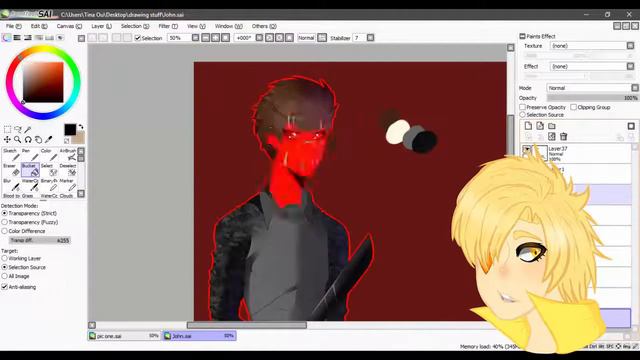This screenshot has width=640, height=360.
Task: Choose the AirBrush tool
Action: [x=68, y=155]
